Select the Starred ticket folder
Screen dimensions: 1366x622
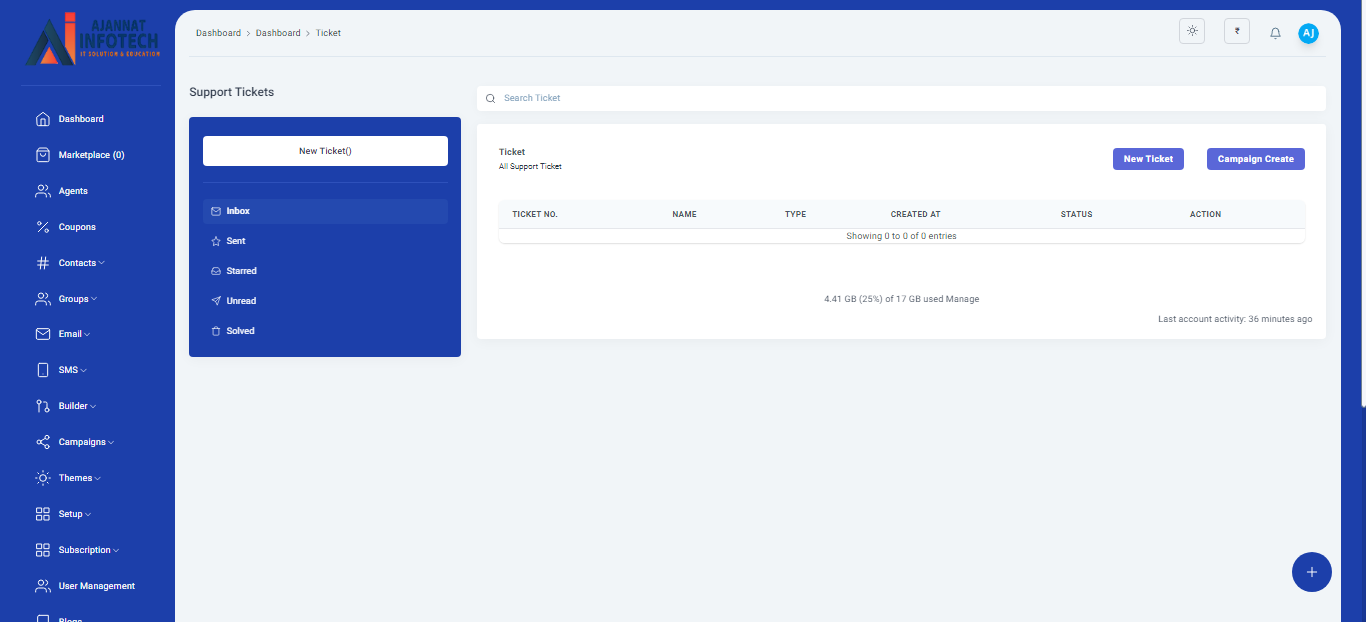tap(241, 271)
